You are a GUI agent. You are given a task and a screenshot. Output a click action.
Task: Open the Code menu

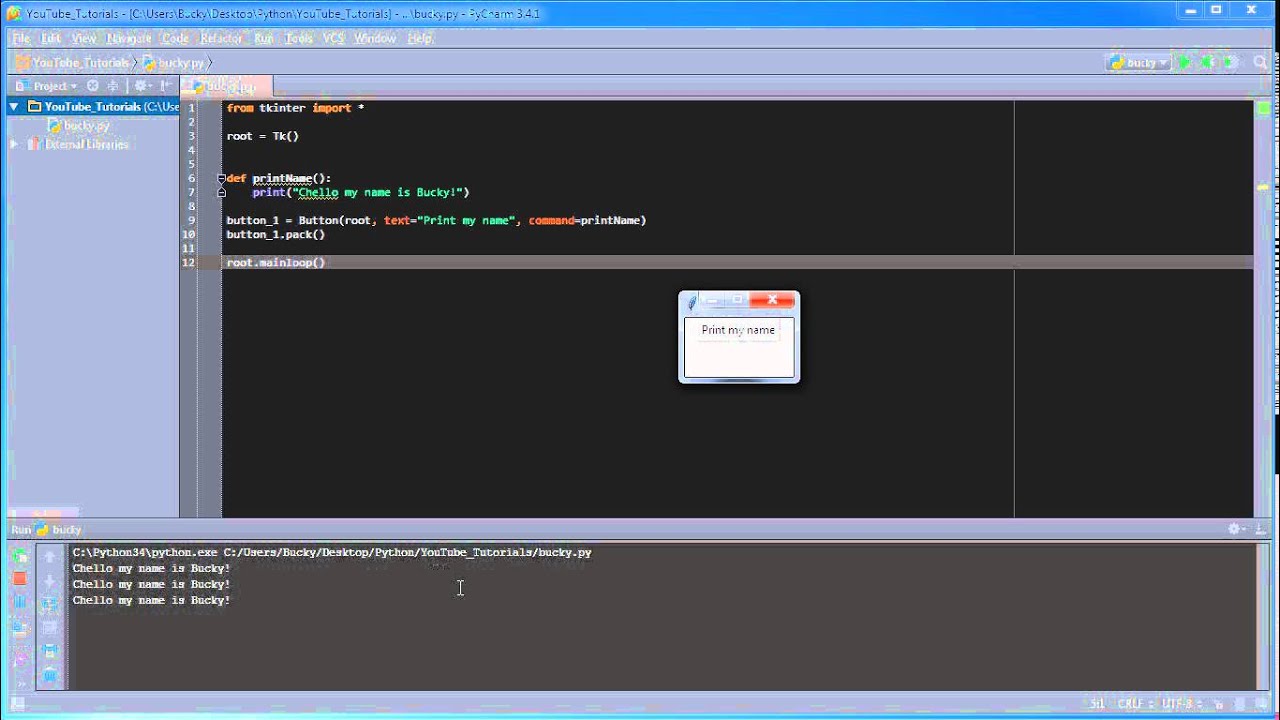click(175, 38)
